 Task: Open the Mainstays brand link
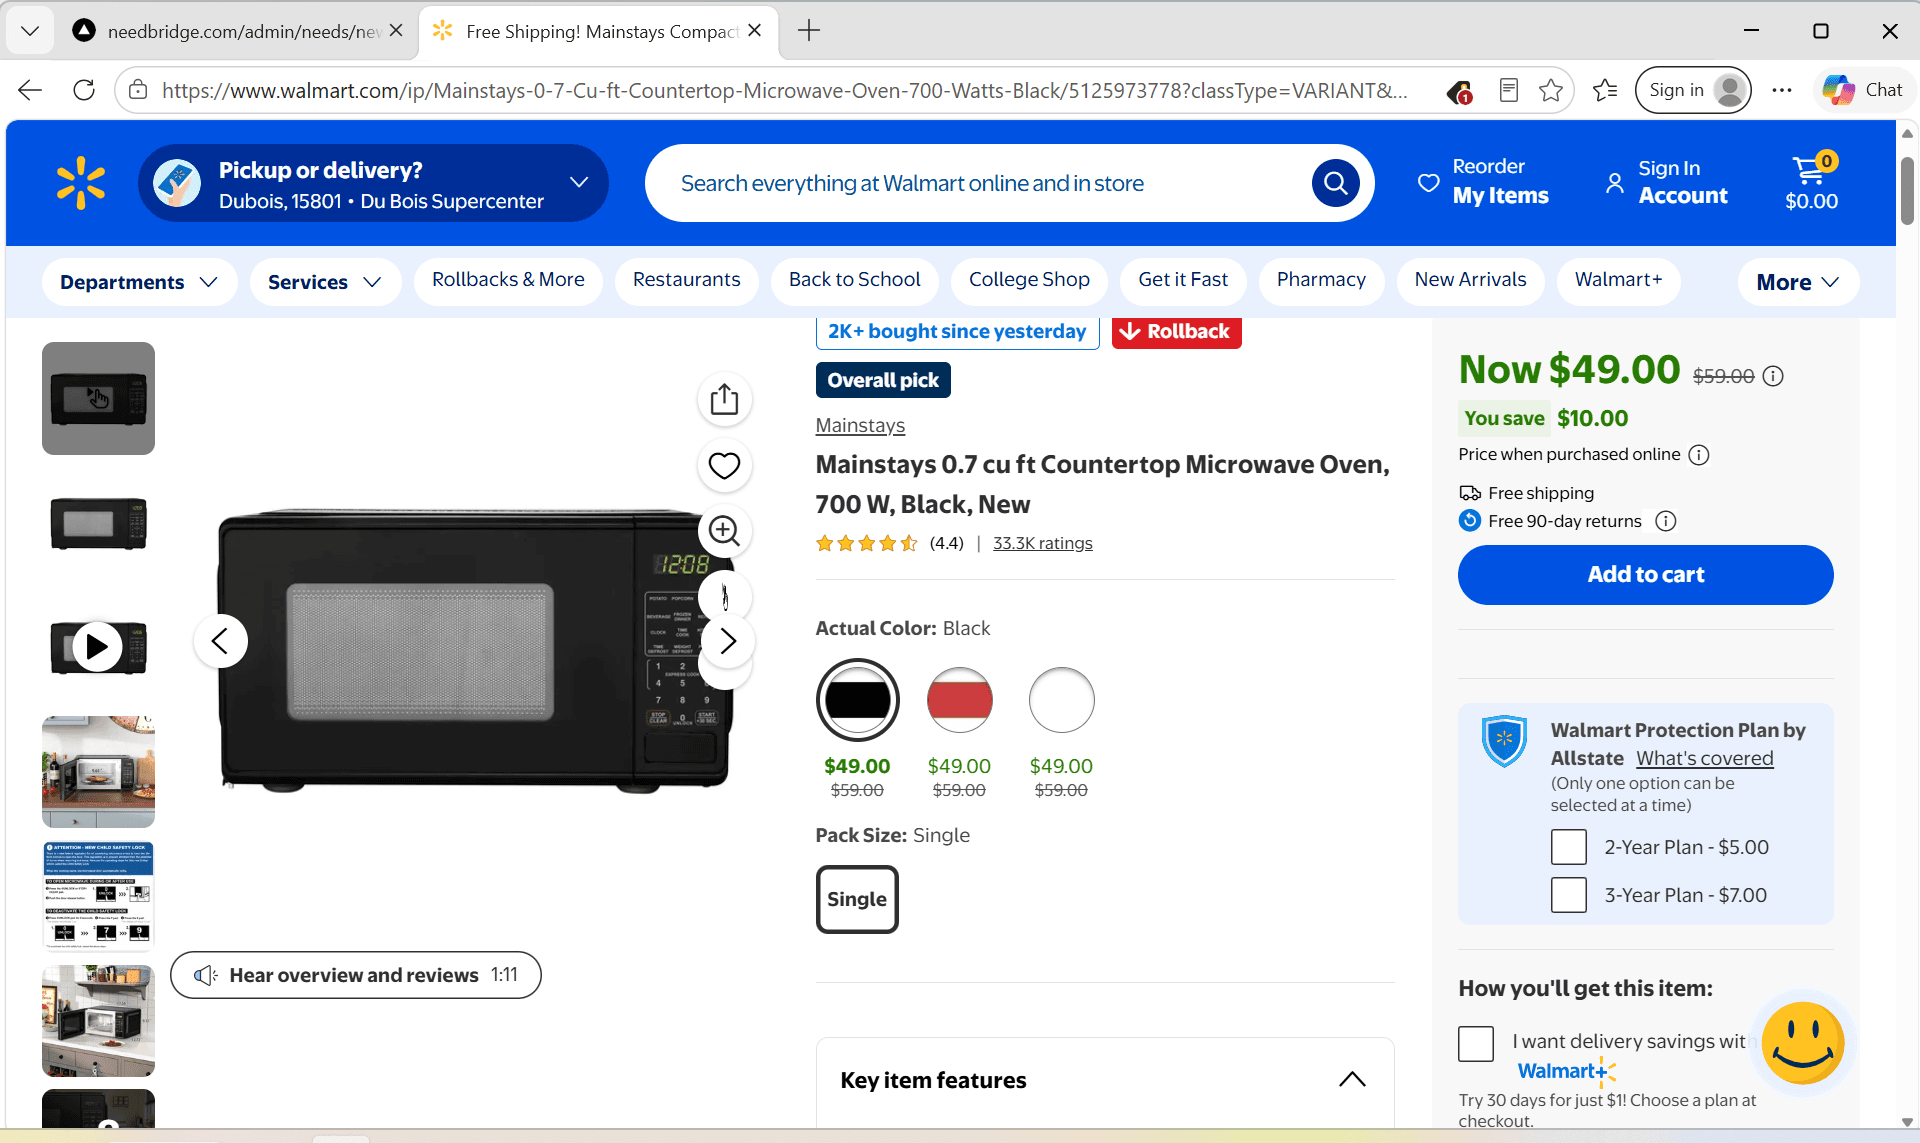click(x=860, y=425)
